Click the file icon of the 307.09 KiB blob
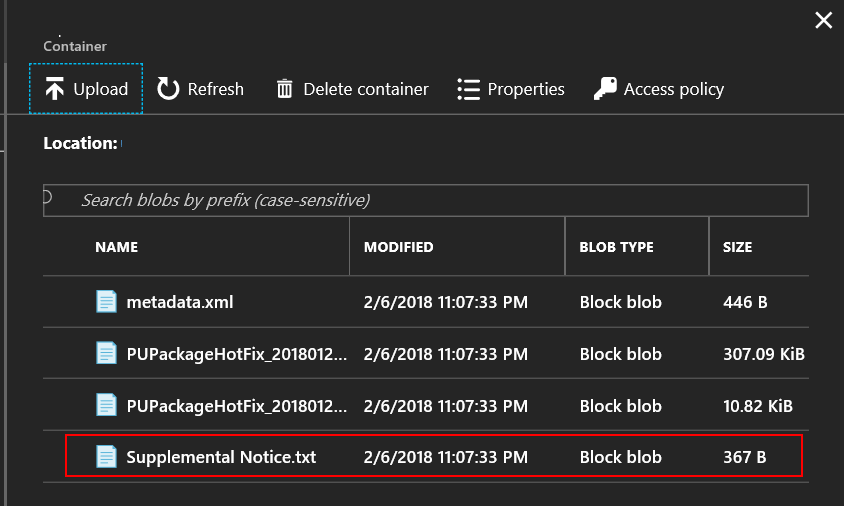844x506 pixels. [x=106, y=353]
